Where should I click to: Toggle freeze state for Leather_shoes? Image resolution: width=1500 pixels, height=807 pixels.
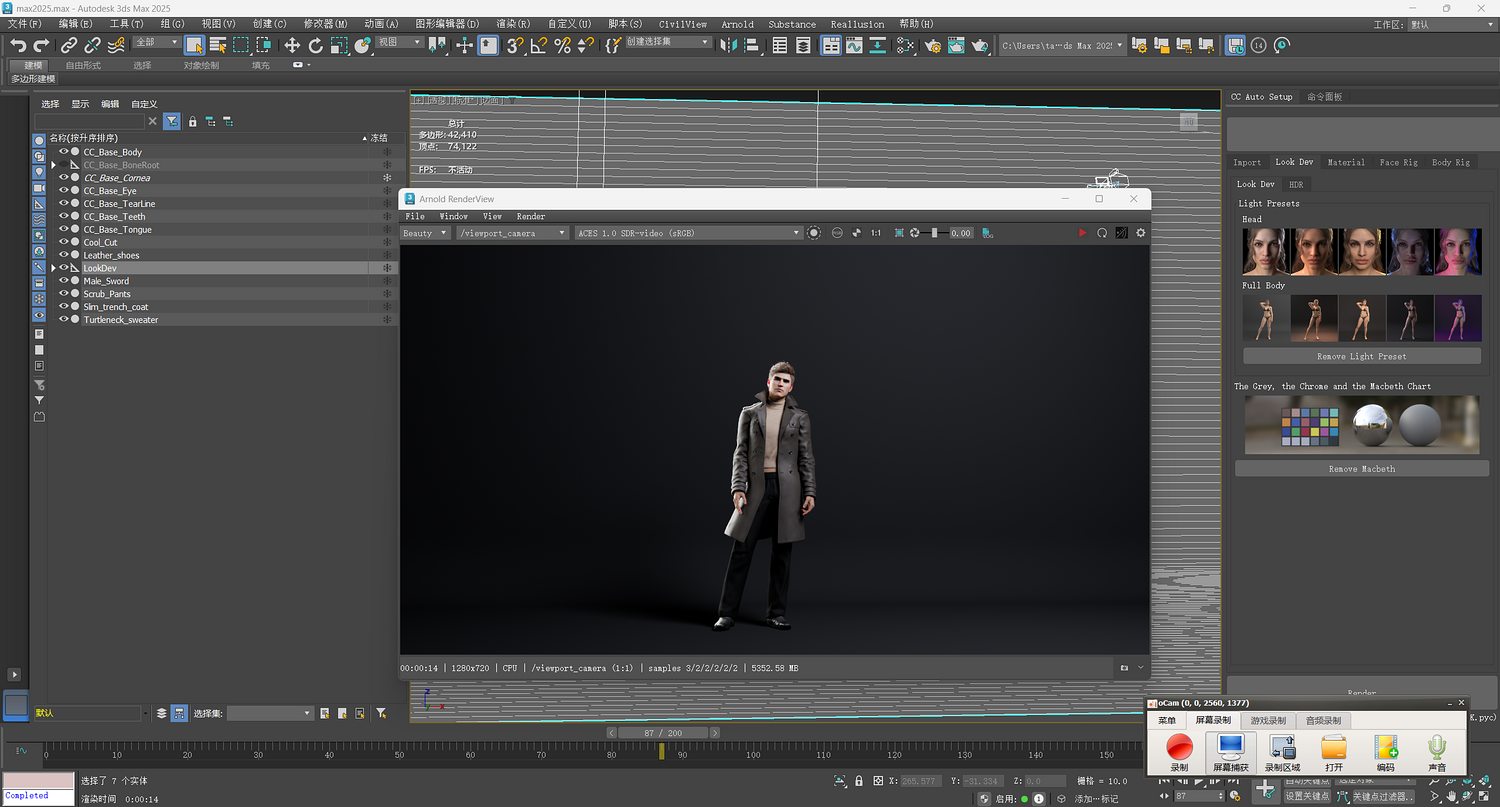pos(387,255)
